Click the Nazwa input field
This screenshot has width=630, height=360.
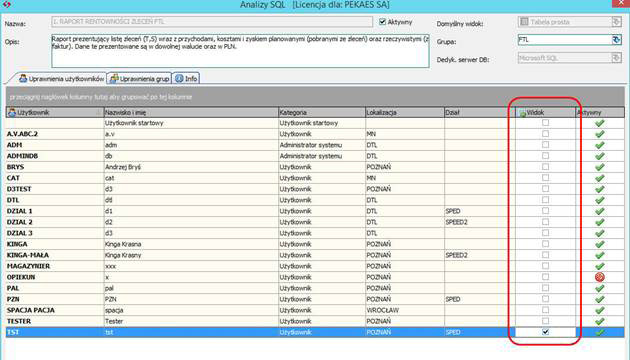[212, 22]
